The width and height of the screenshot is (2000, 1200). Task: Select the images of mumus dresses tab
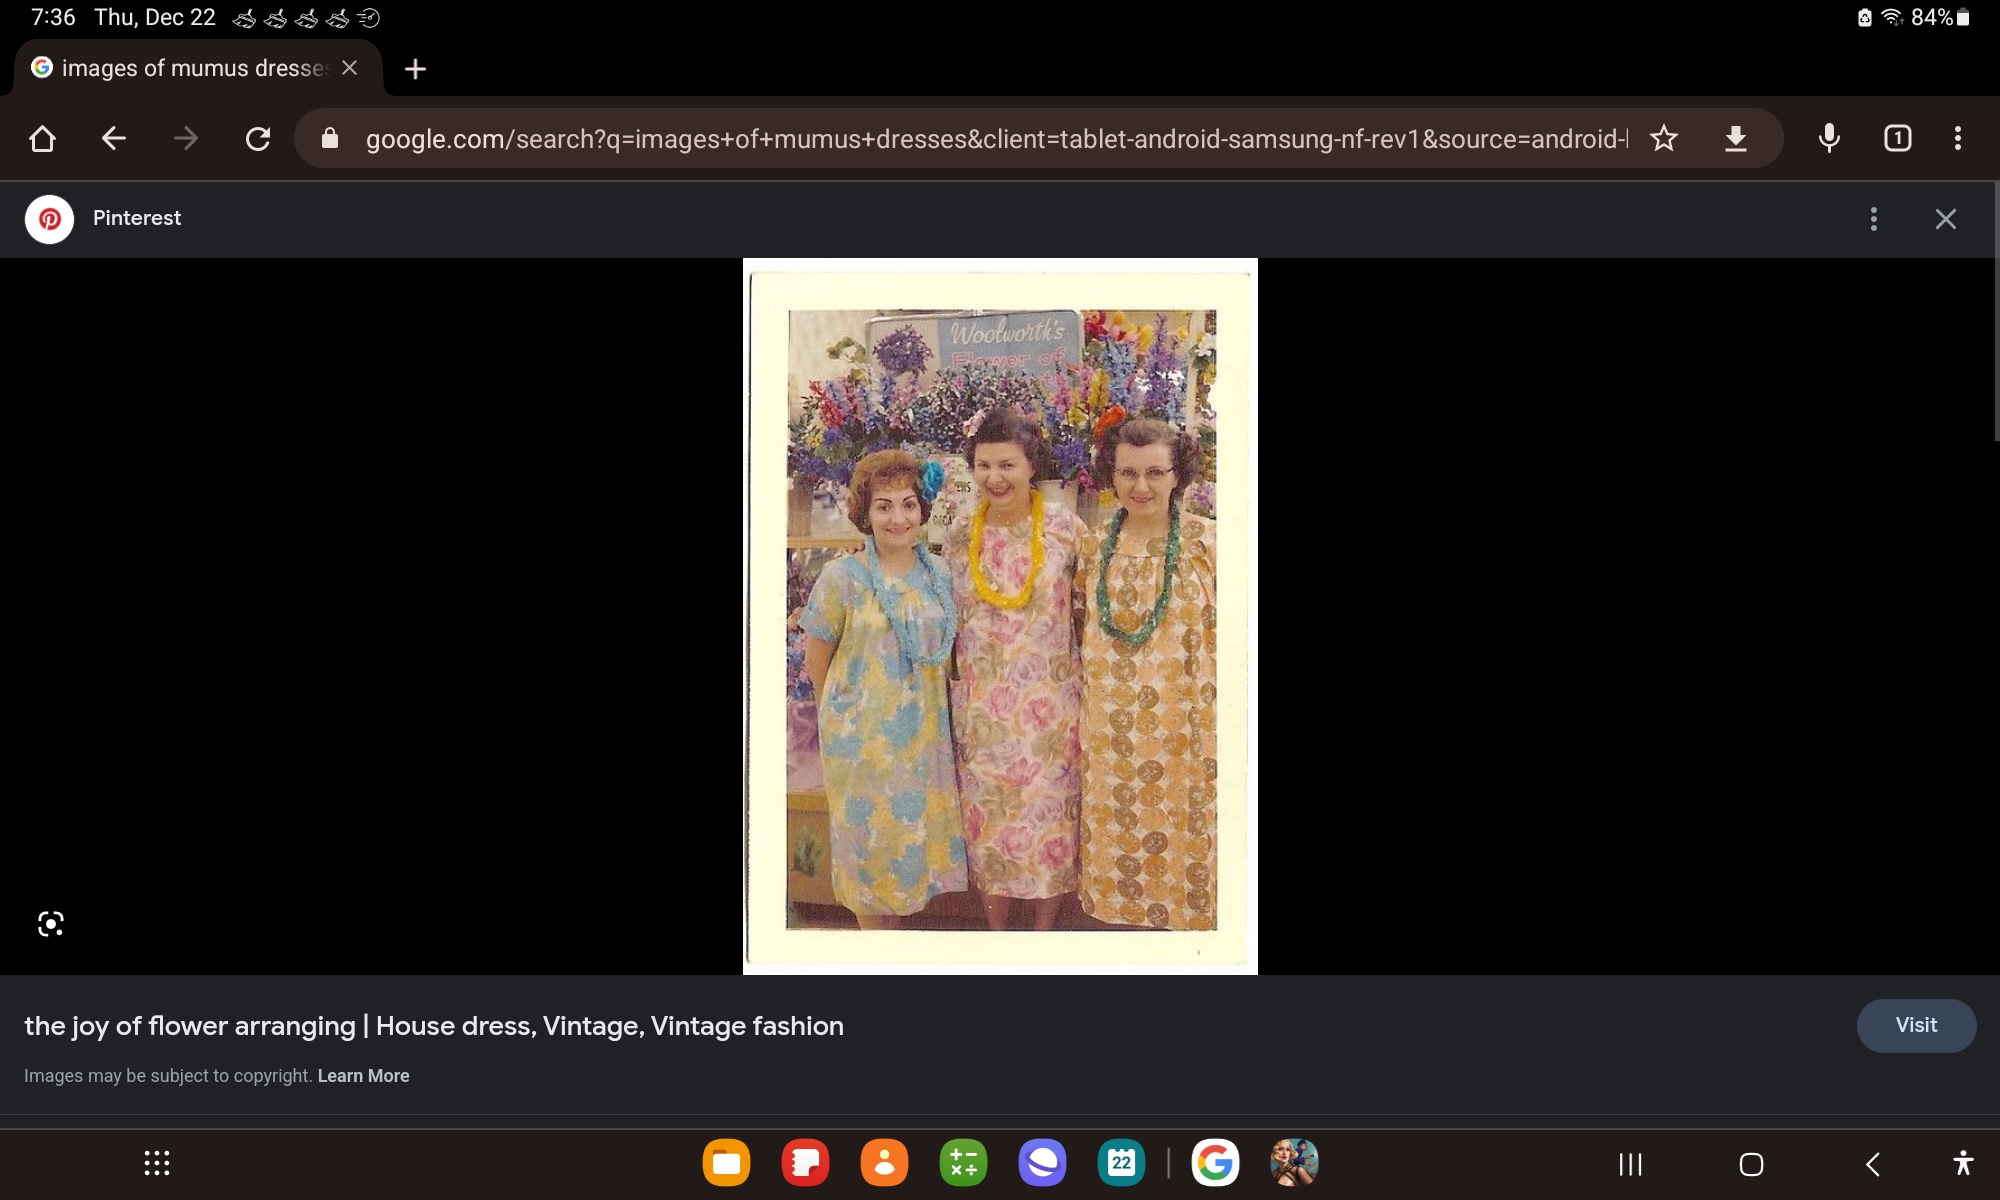click(x=190, y=68)
